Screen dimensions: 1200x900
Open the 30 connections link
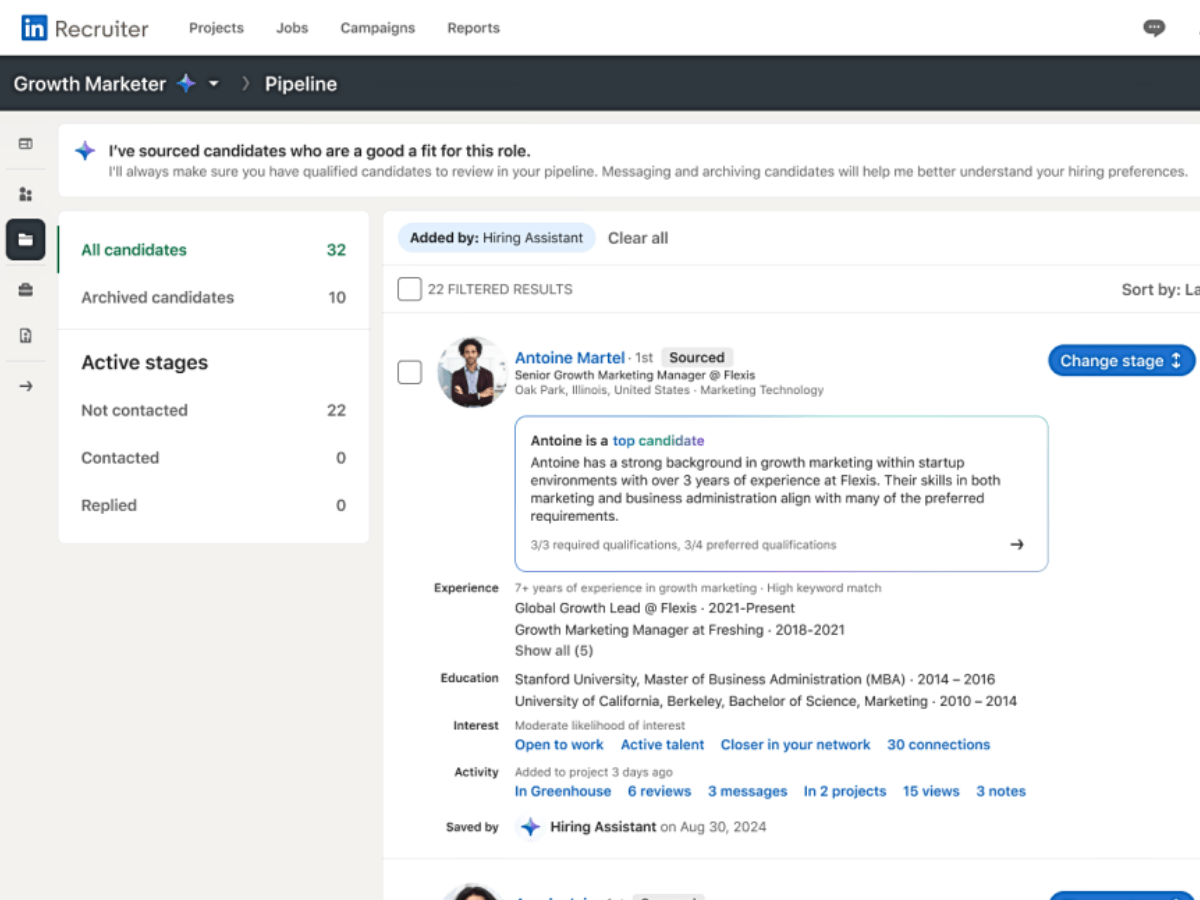[x=938, y=745]
